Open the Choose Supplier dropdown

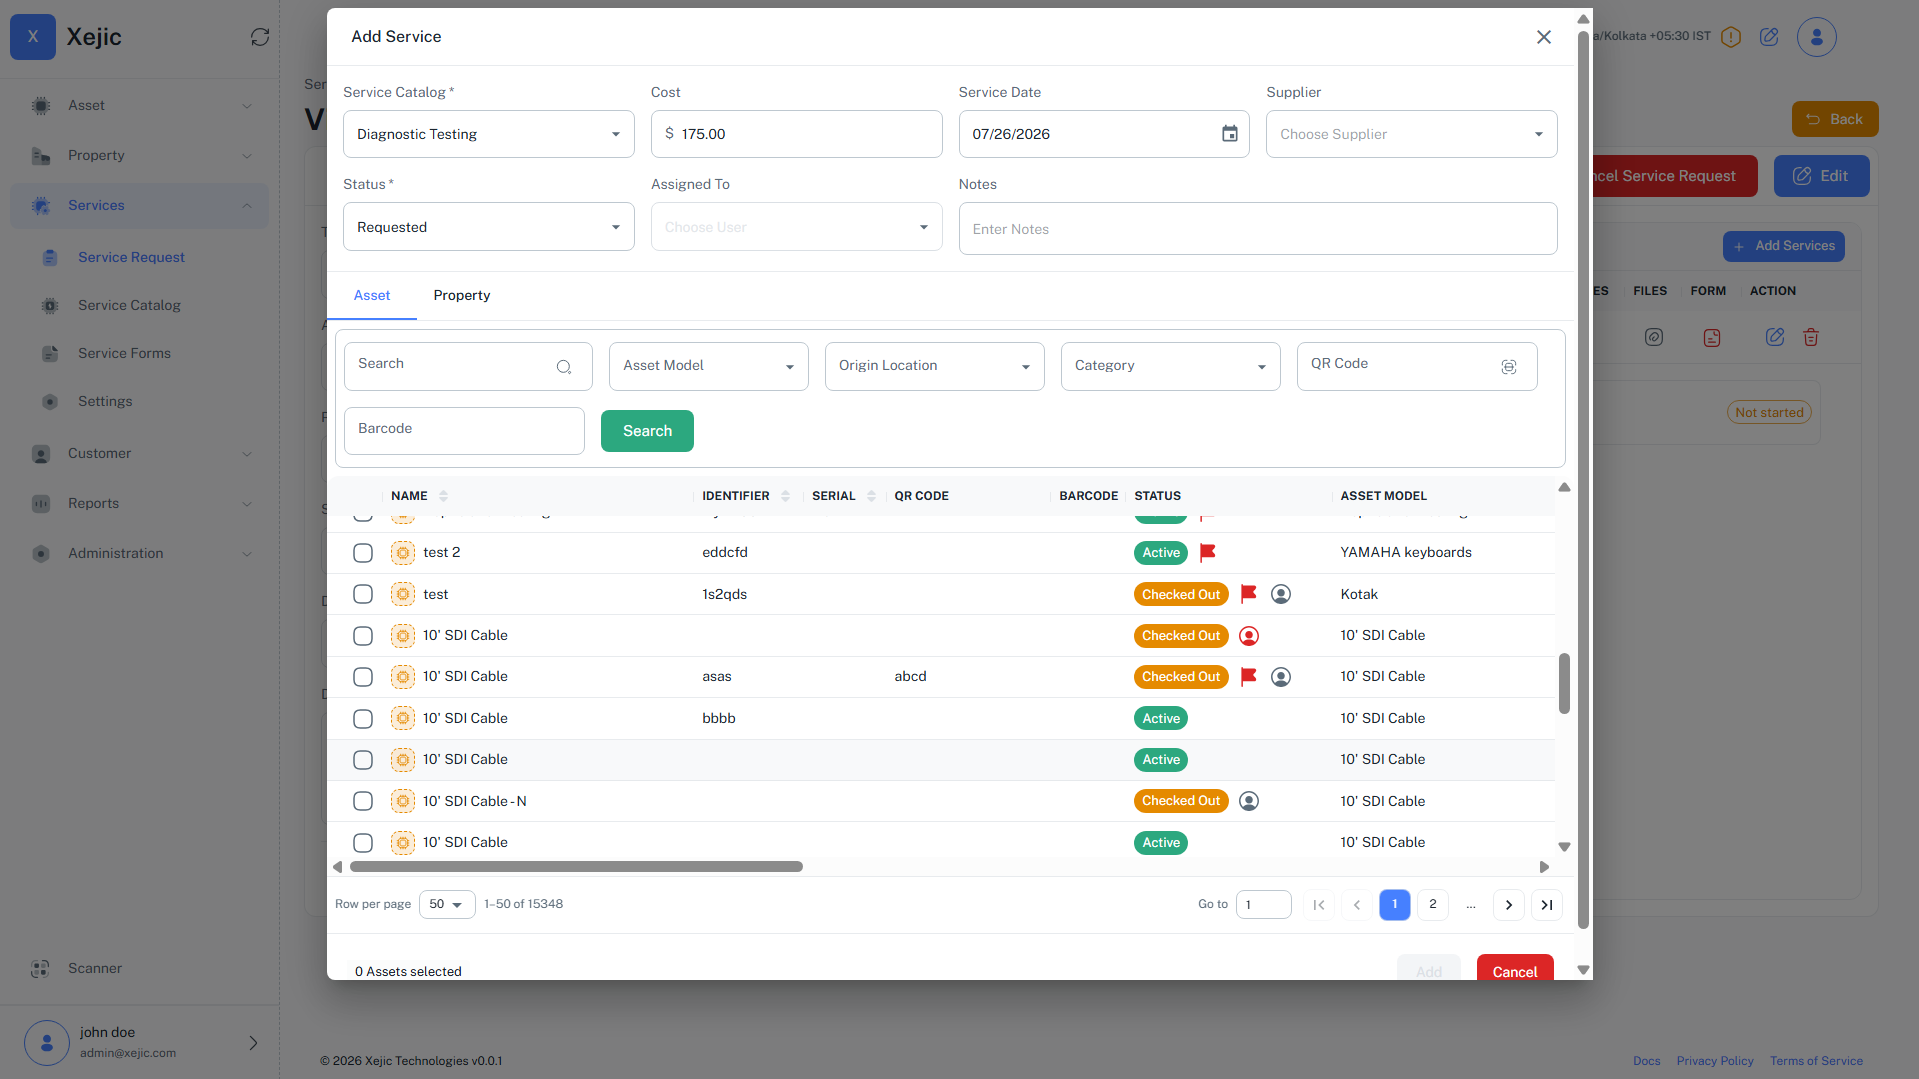point(1411,134)
